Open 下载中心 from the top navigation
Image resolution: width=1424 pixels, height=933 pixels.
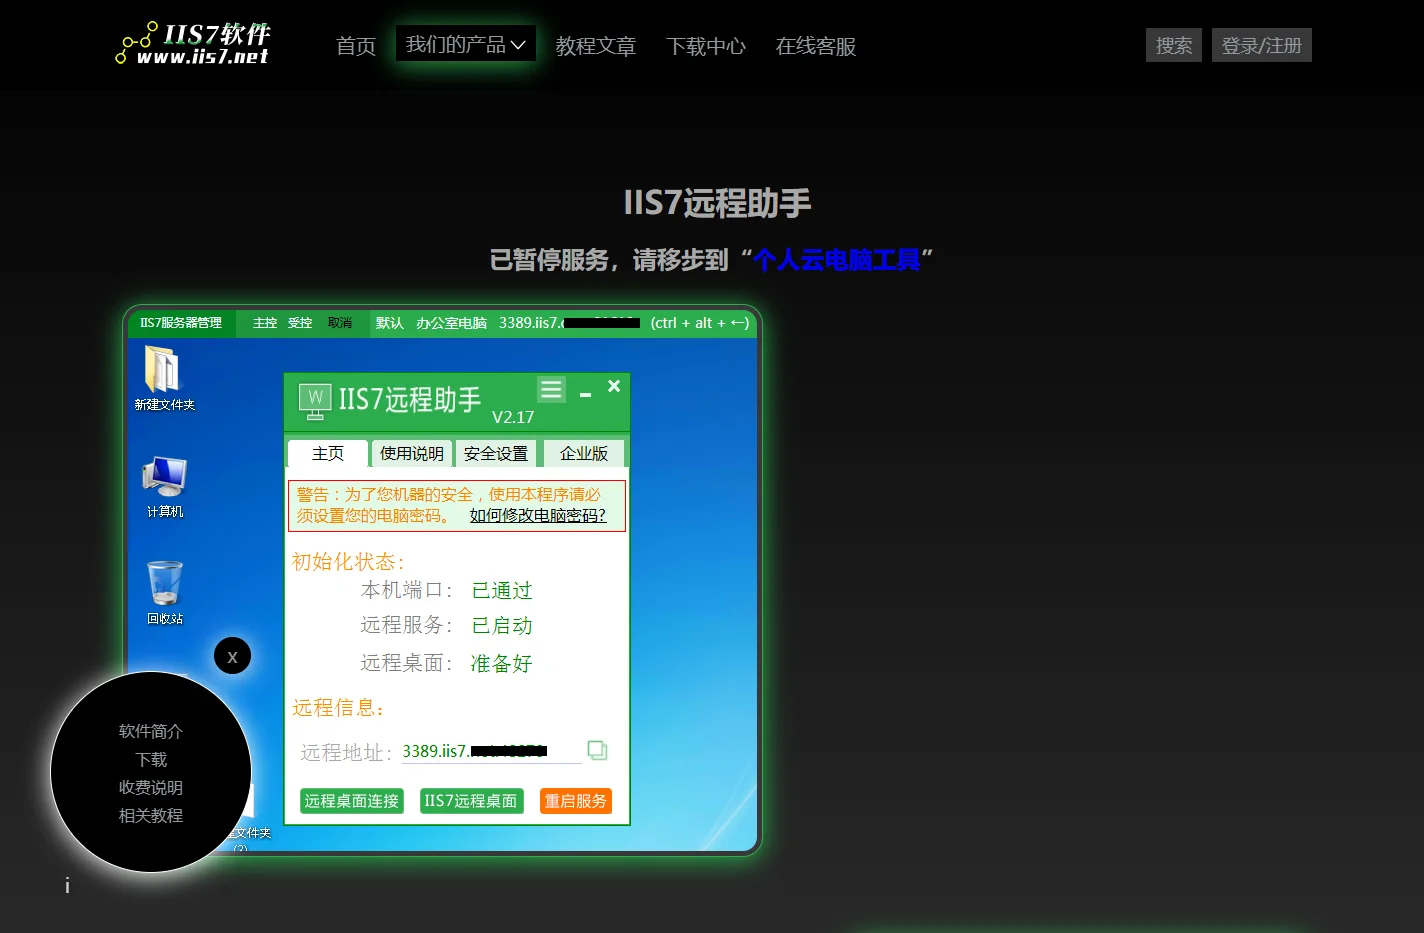click(x=706, y=46)
